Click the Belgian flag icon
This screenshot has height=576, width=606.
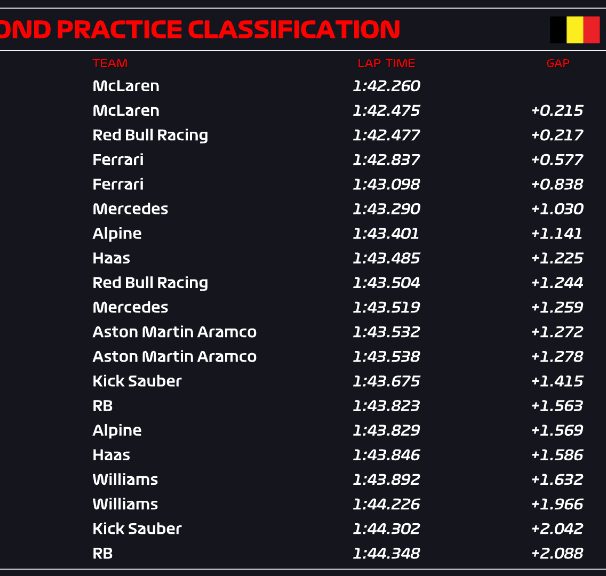pos(575,30)
